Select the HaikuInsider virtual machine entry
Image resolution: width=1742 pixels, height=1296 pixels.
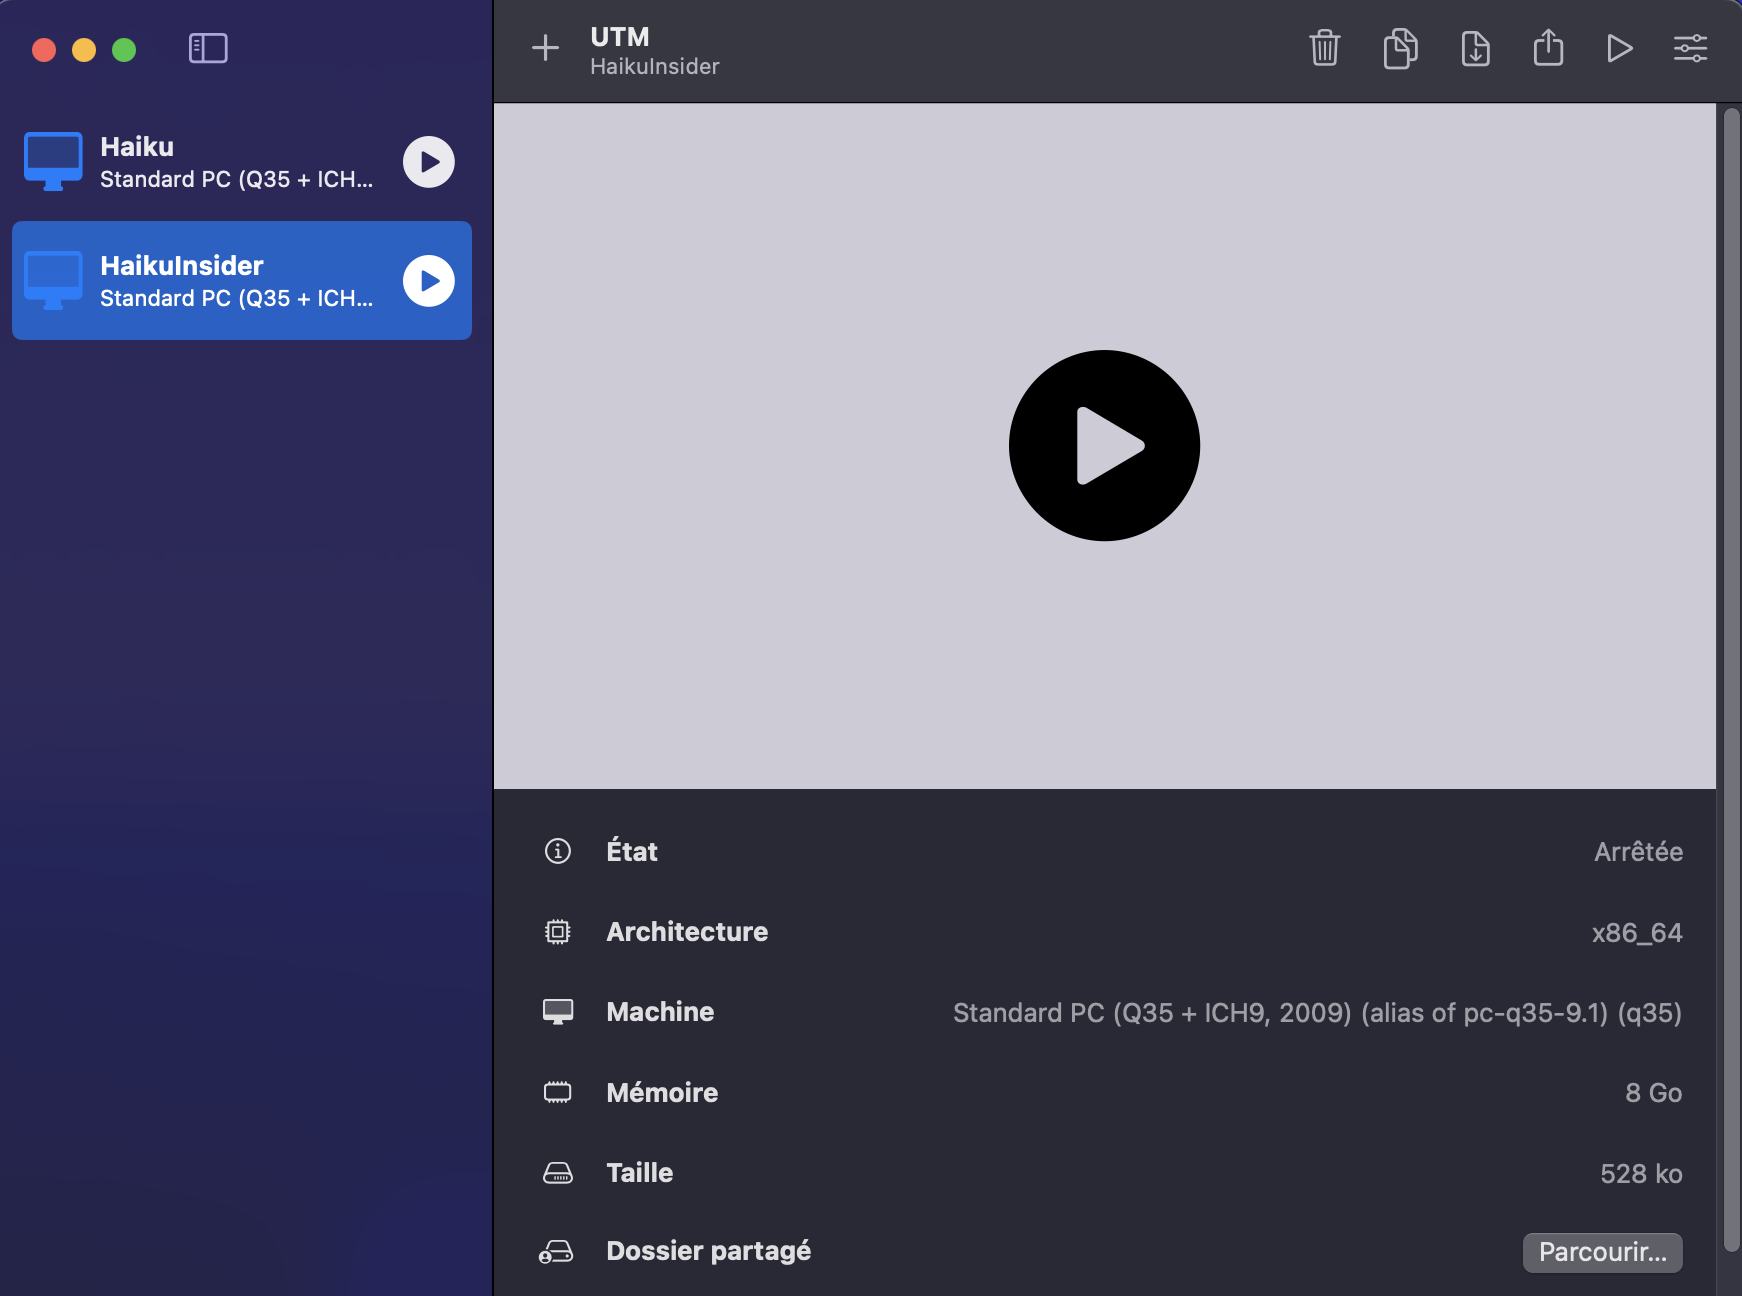(242, 281)
